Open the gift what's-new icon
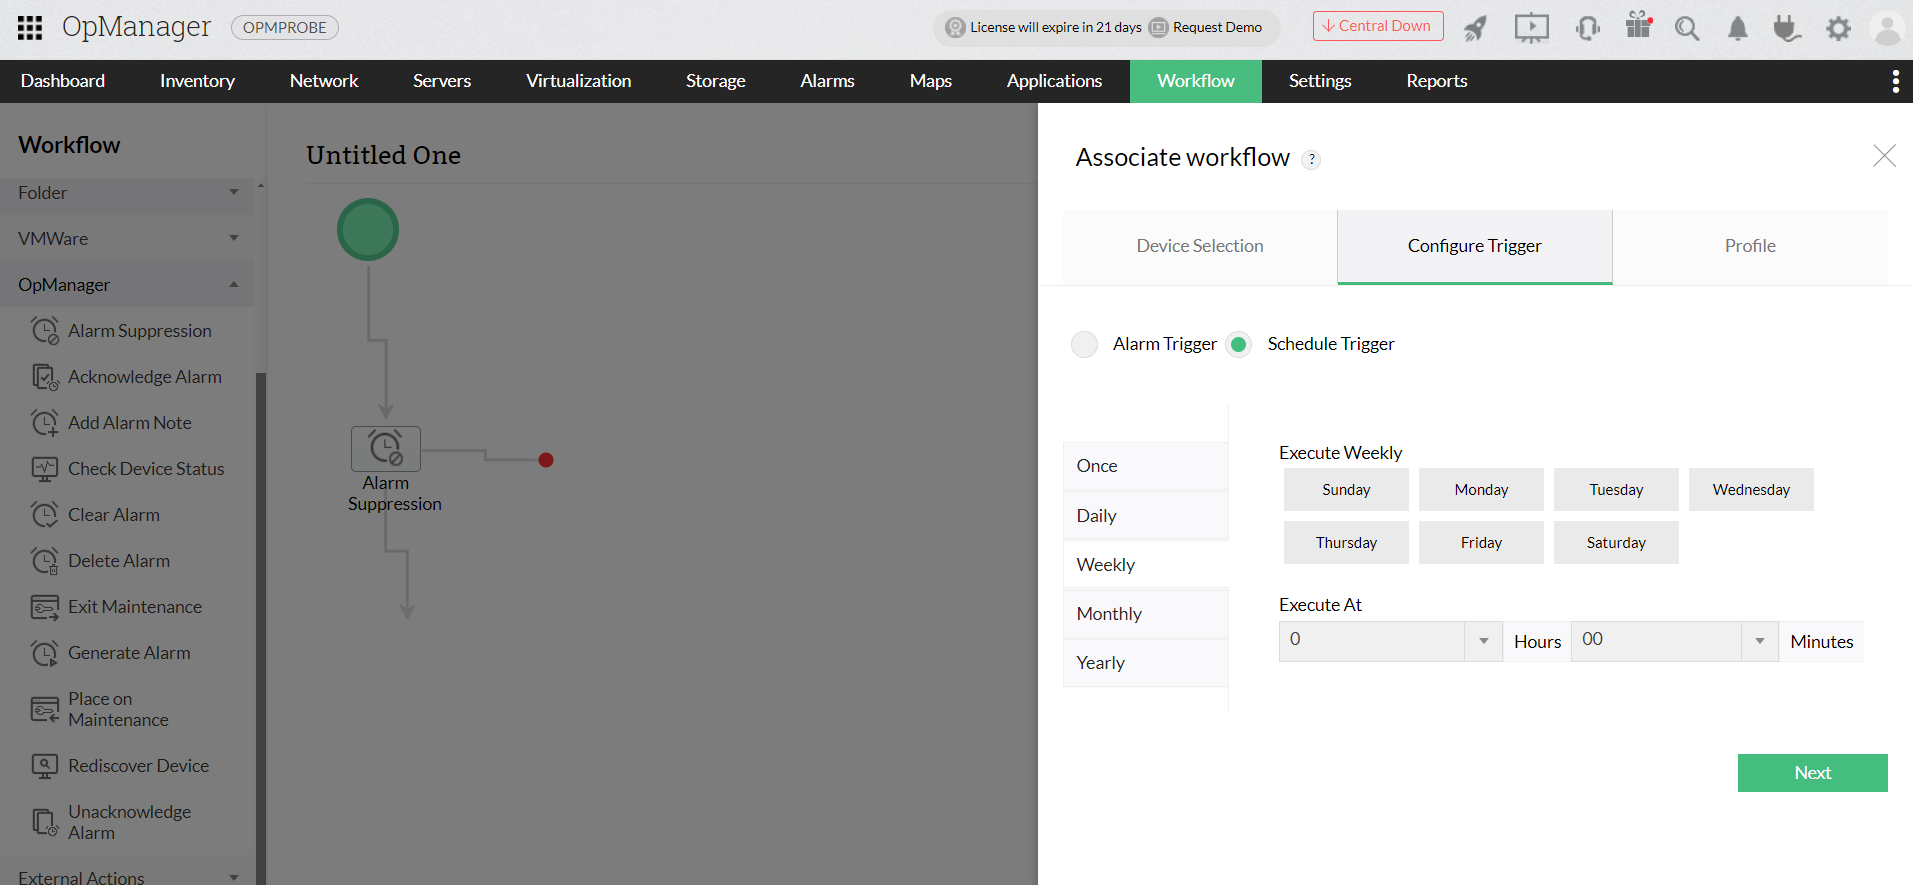Viewport: 1913px width, 885px height. click(x=1639, y=25)
